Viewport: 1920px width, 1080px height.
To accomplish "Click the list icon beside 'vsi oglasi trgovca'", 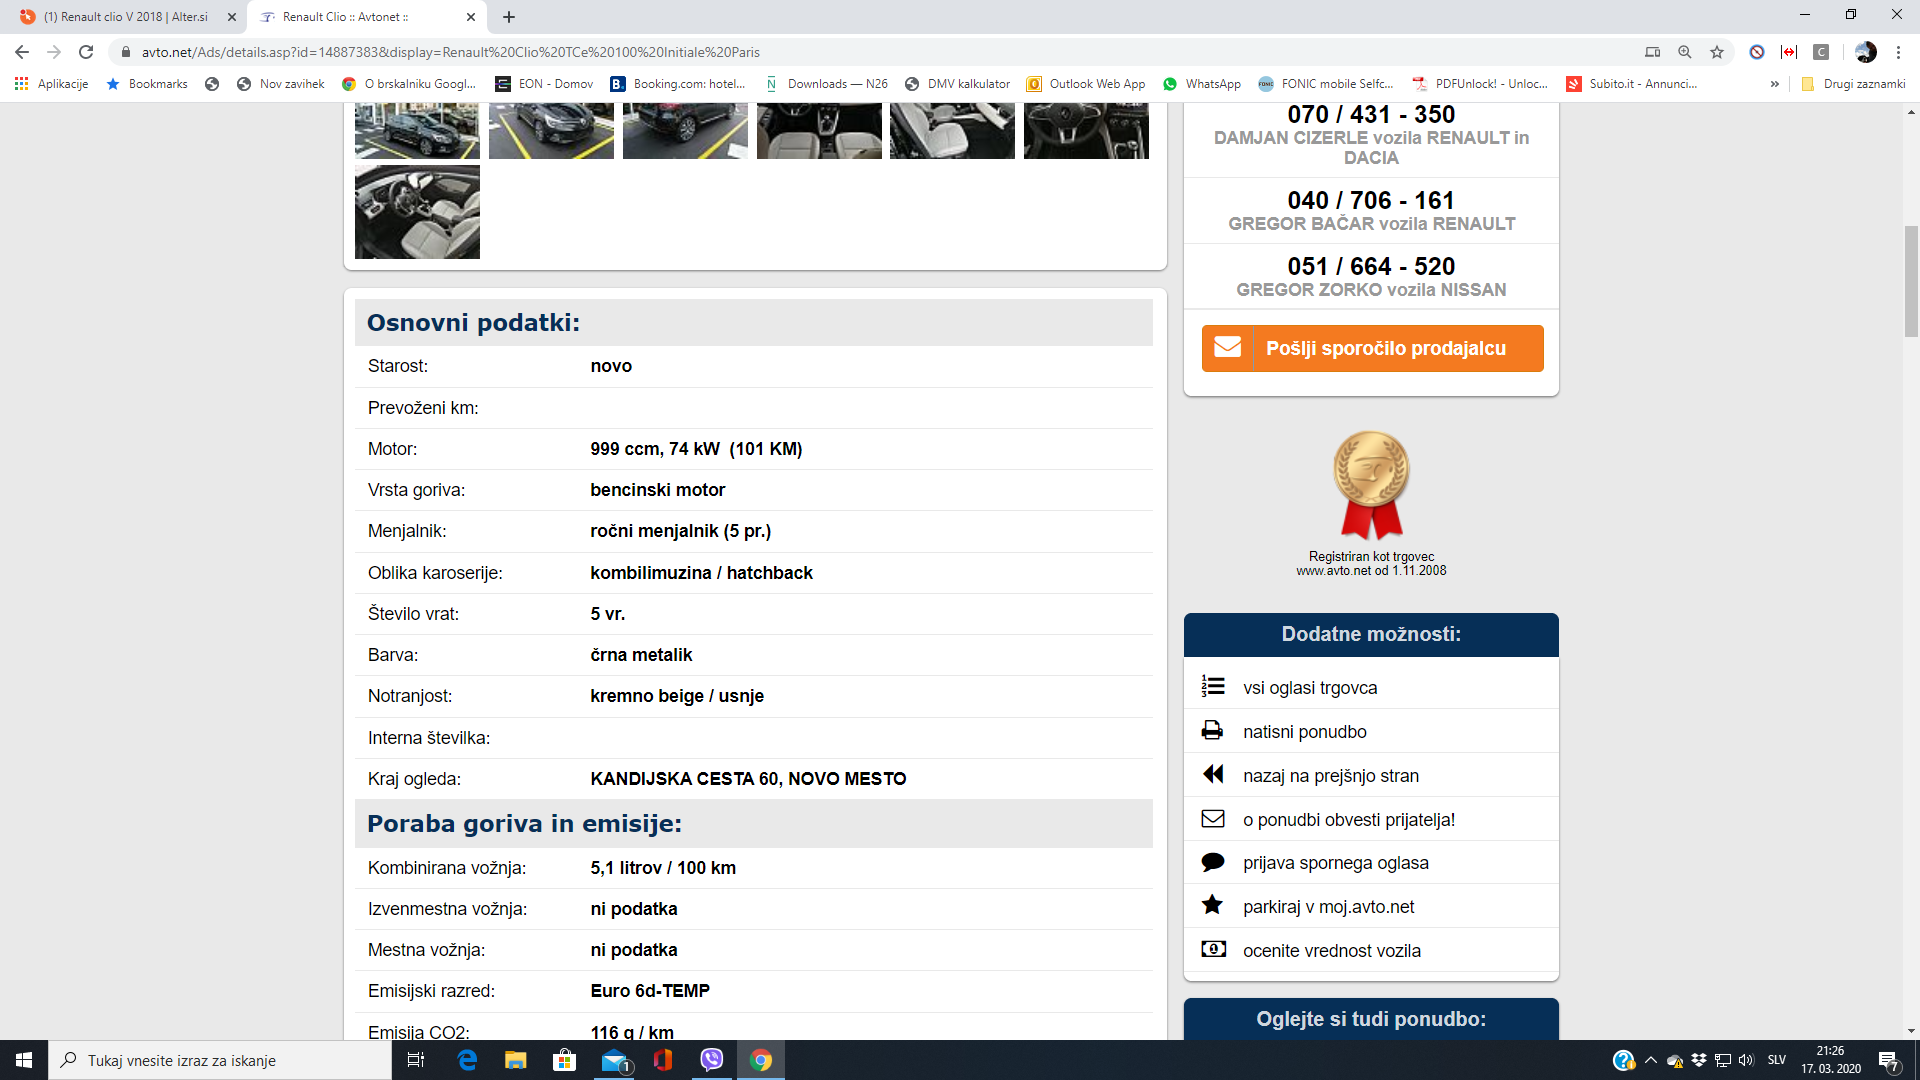I will tap(1213, 686).
